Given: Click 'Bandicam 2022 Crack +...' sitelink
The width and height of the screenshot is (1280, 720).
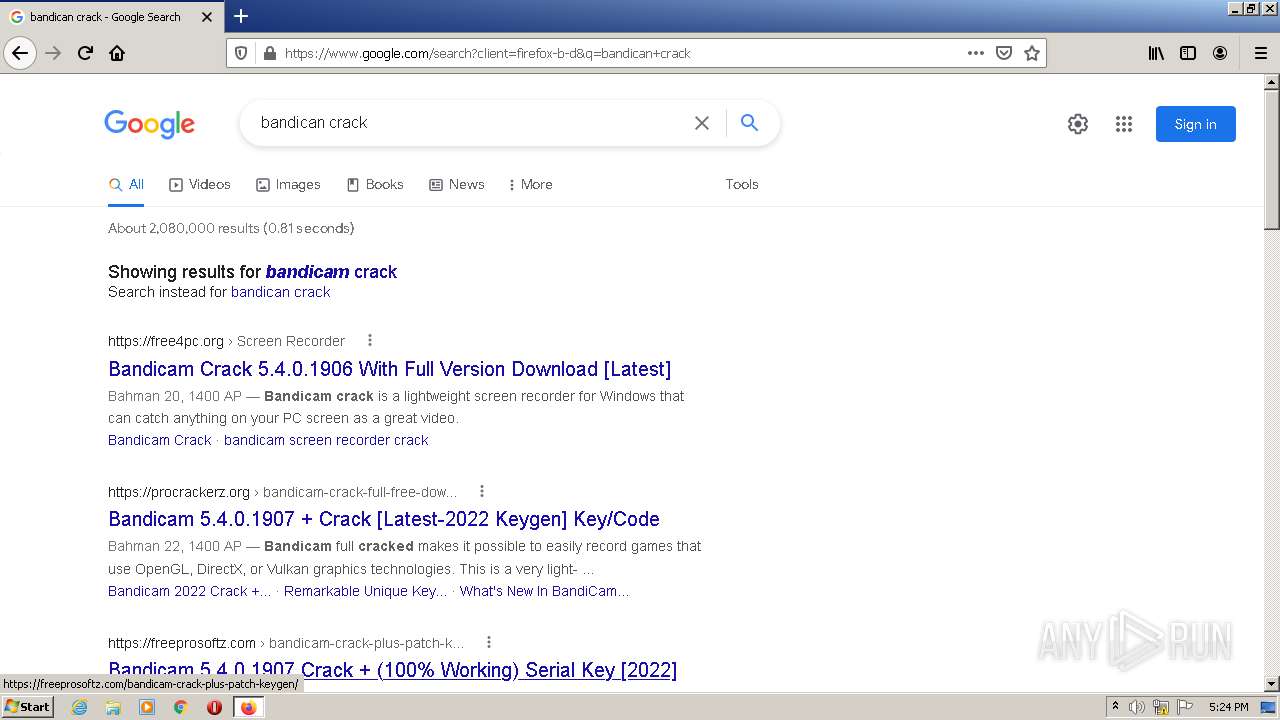Looking at the screenshot, I should point(190,591).
